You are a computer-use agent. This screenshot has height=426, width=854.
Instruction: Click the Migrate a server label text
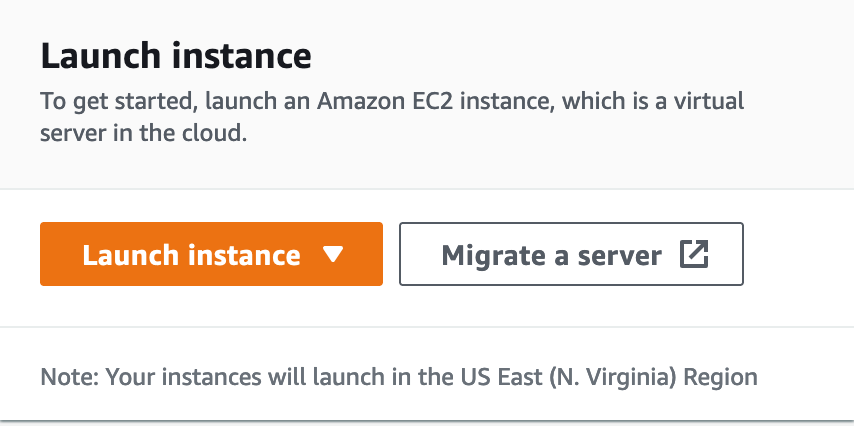click(x=551, y=255)
